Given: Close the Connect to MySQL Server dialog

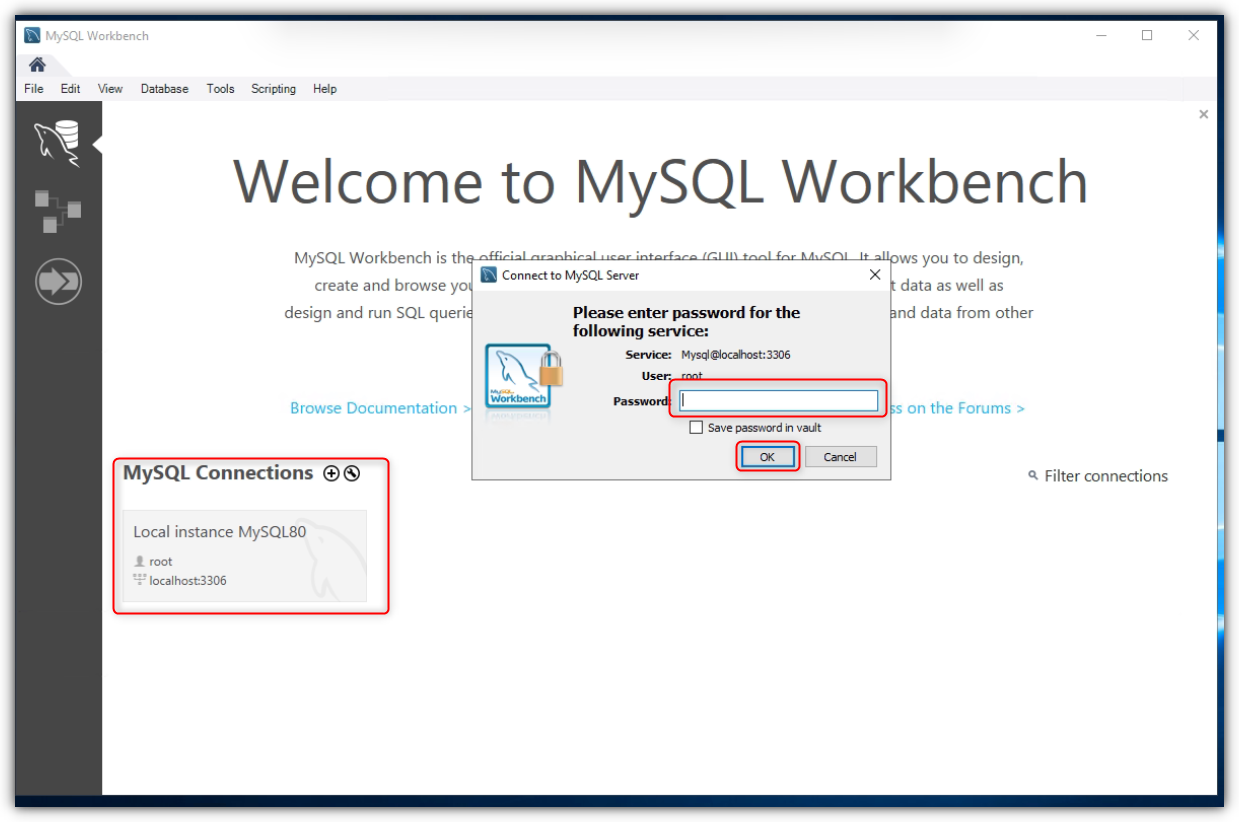Looking at the screenshot, I should coord(875,275).
